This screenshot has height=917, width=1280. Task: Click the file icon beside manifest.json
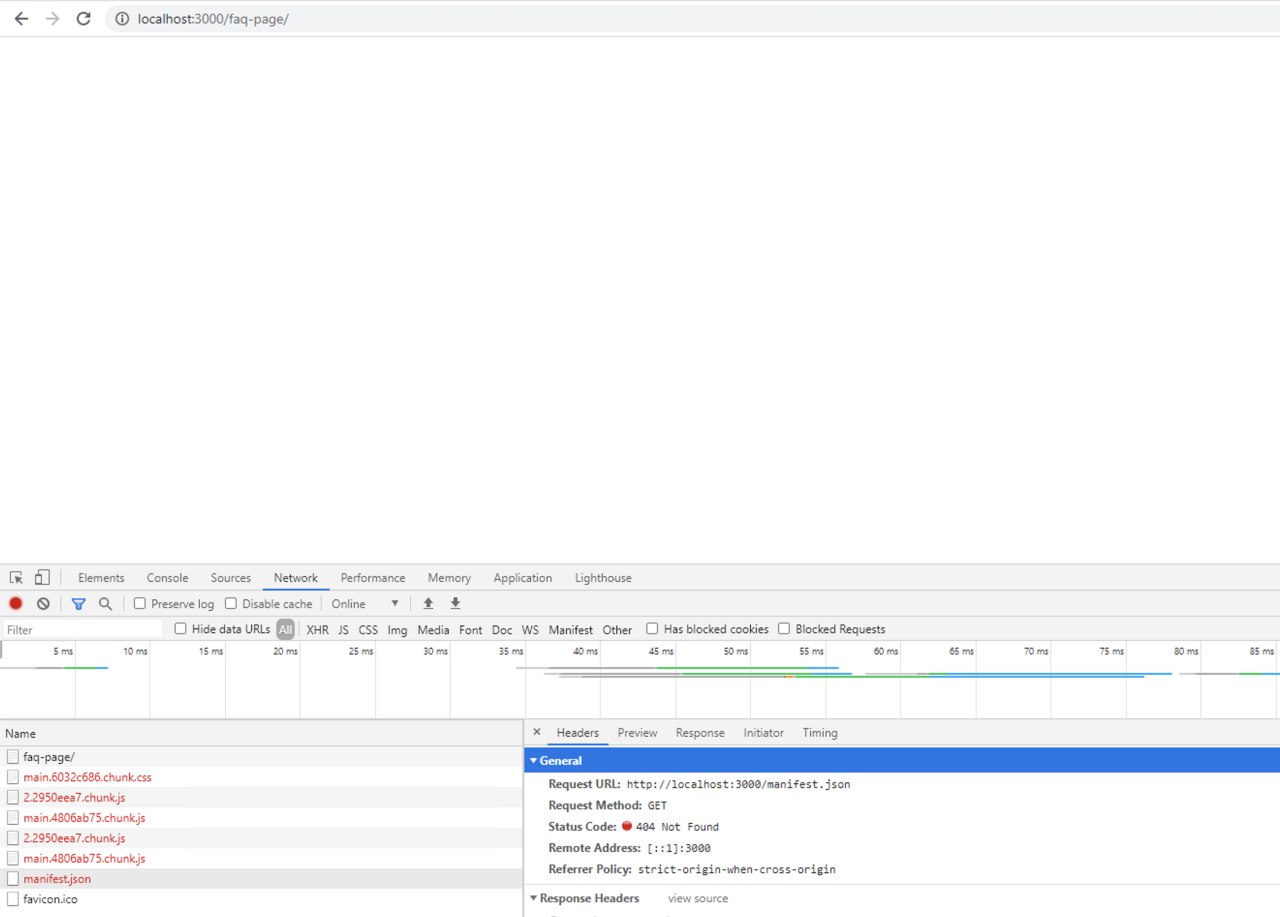(x=13, y=879)
